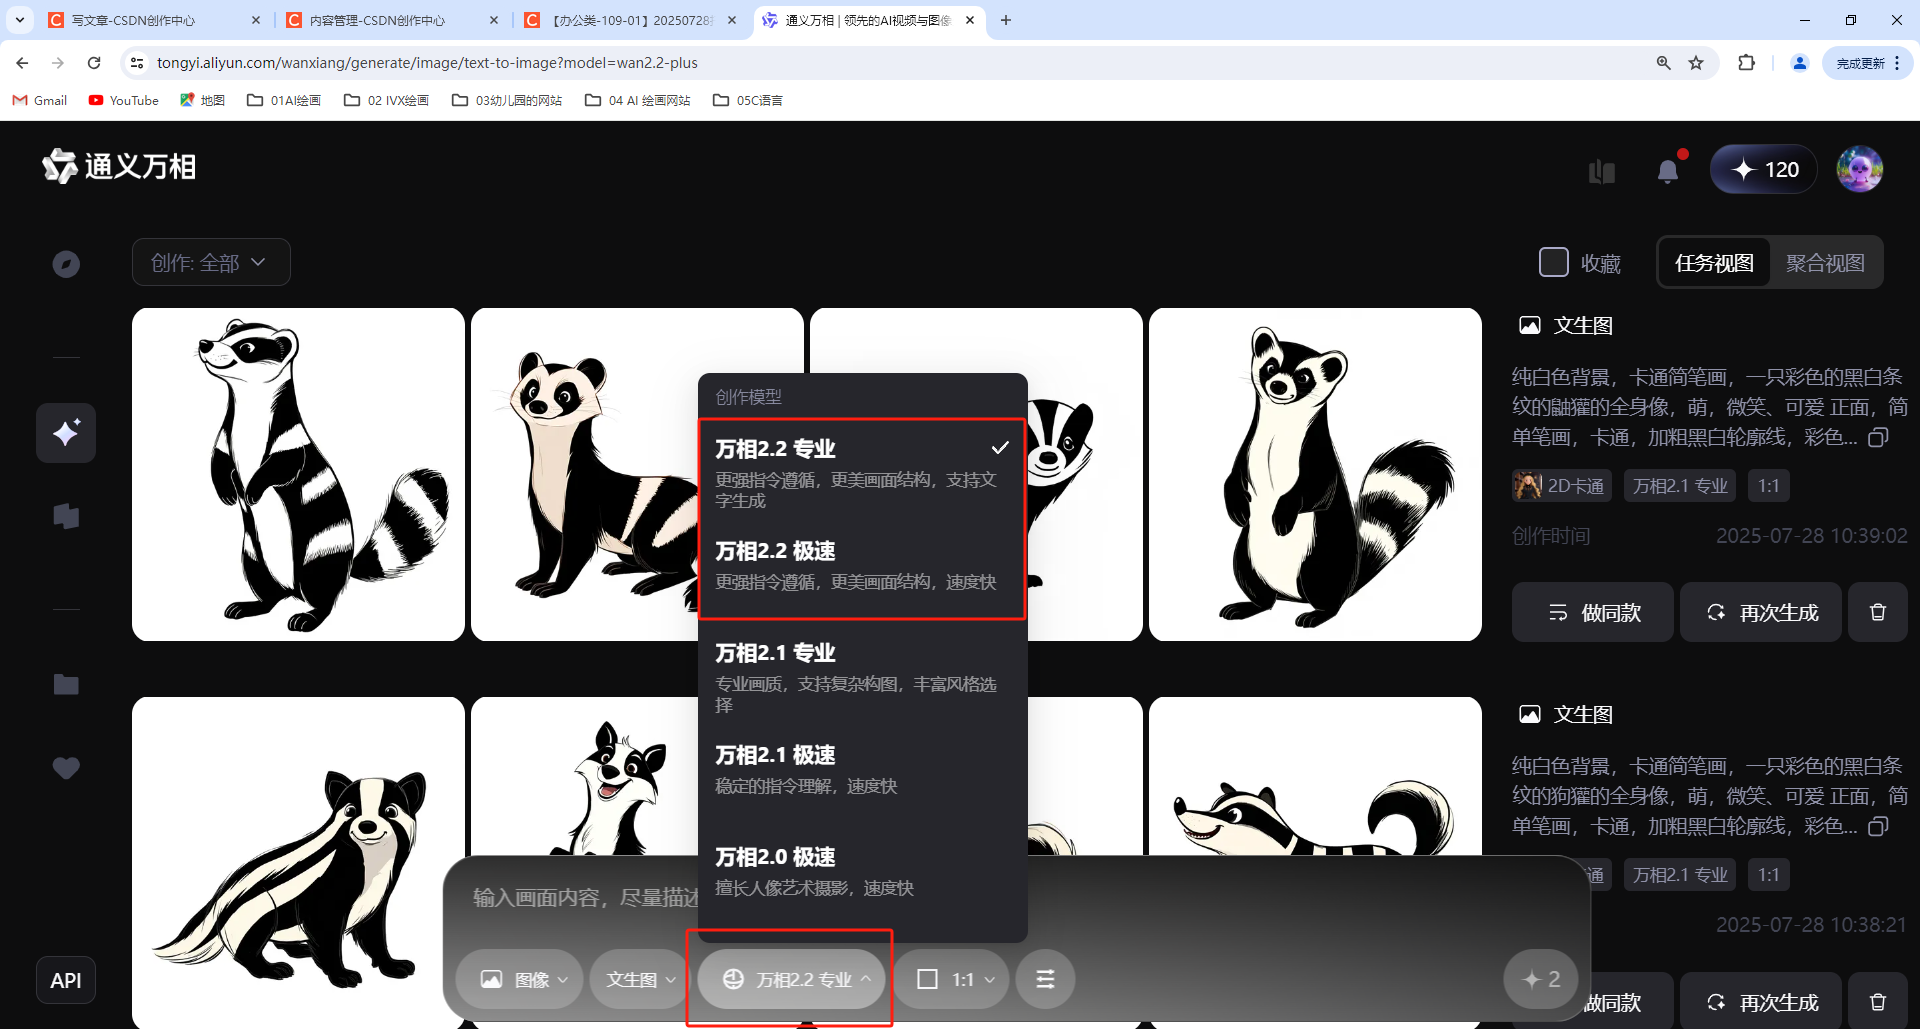Click the 120 credits balance badge
The image size is (1920, 1029).
click(x=1764, y=169)
